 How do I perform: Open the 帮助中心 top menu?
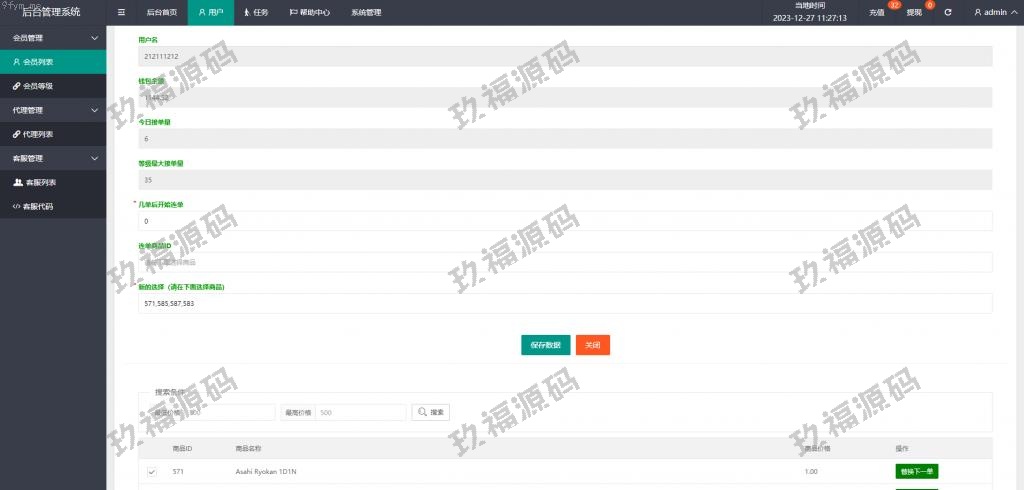point(310,13)
